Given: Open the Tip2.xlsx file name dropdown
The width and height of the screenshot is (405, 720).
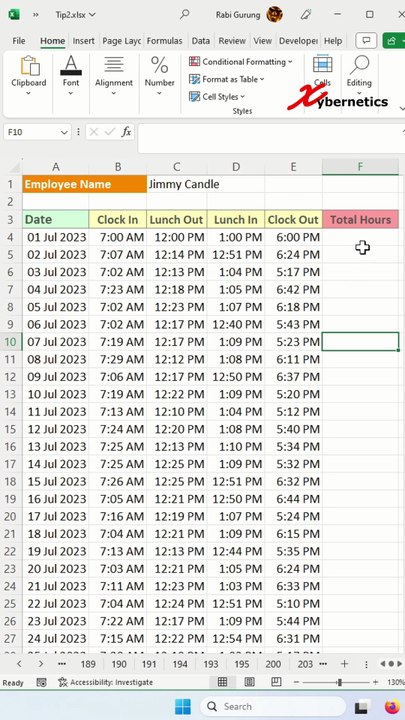Looking at the screenshot, I should tap(75, 15).
